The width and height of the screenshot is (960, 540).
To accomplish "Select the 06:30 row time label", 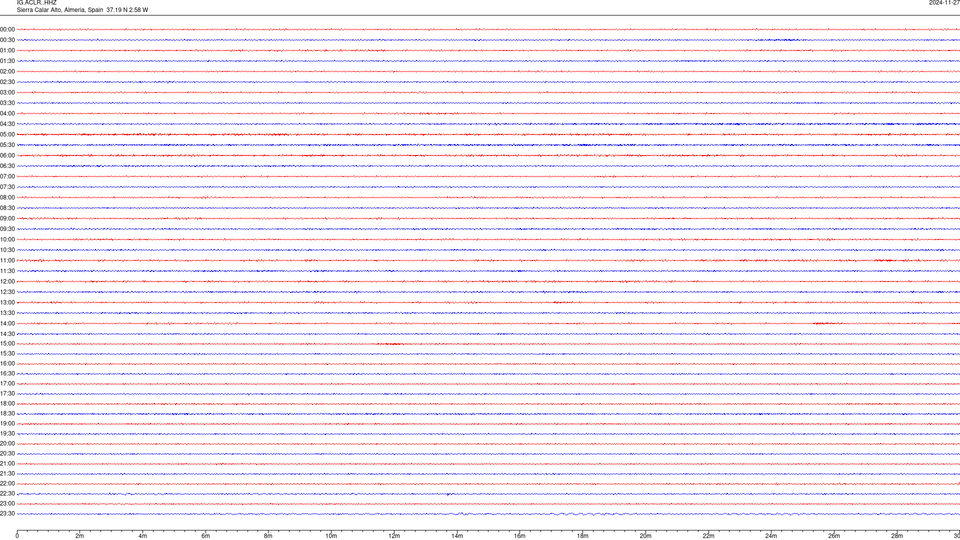I will (x=7, y=166).
